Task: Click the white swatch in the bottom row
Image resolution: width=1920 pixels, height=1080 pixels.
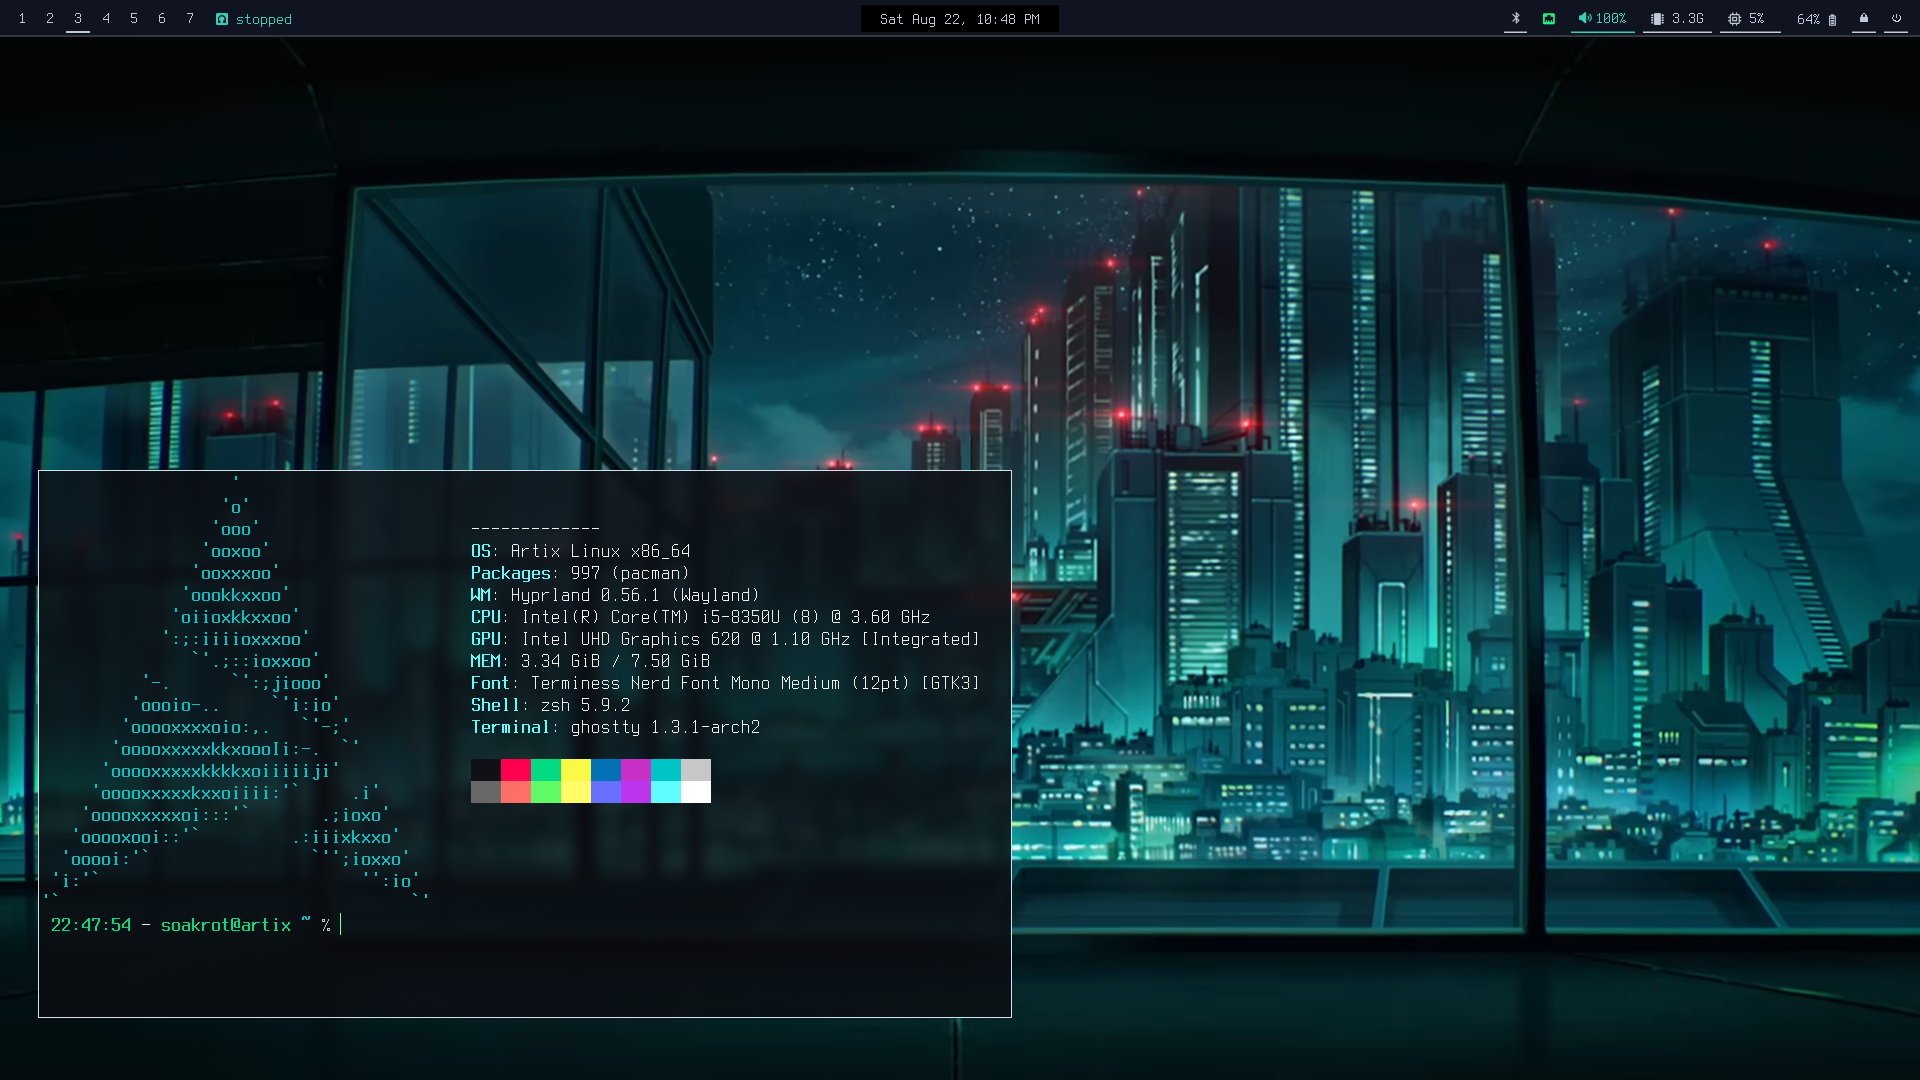Action: [x=696, y=792]
